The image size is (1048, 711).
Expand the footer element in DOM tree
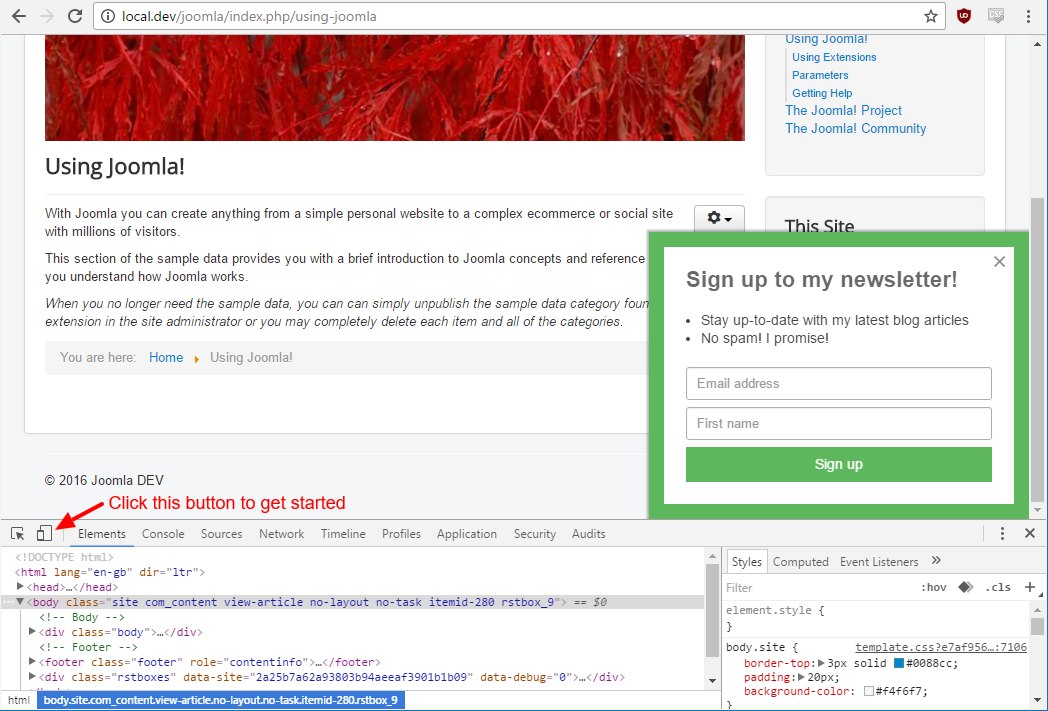tap(33, 662)
